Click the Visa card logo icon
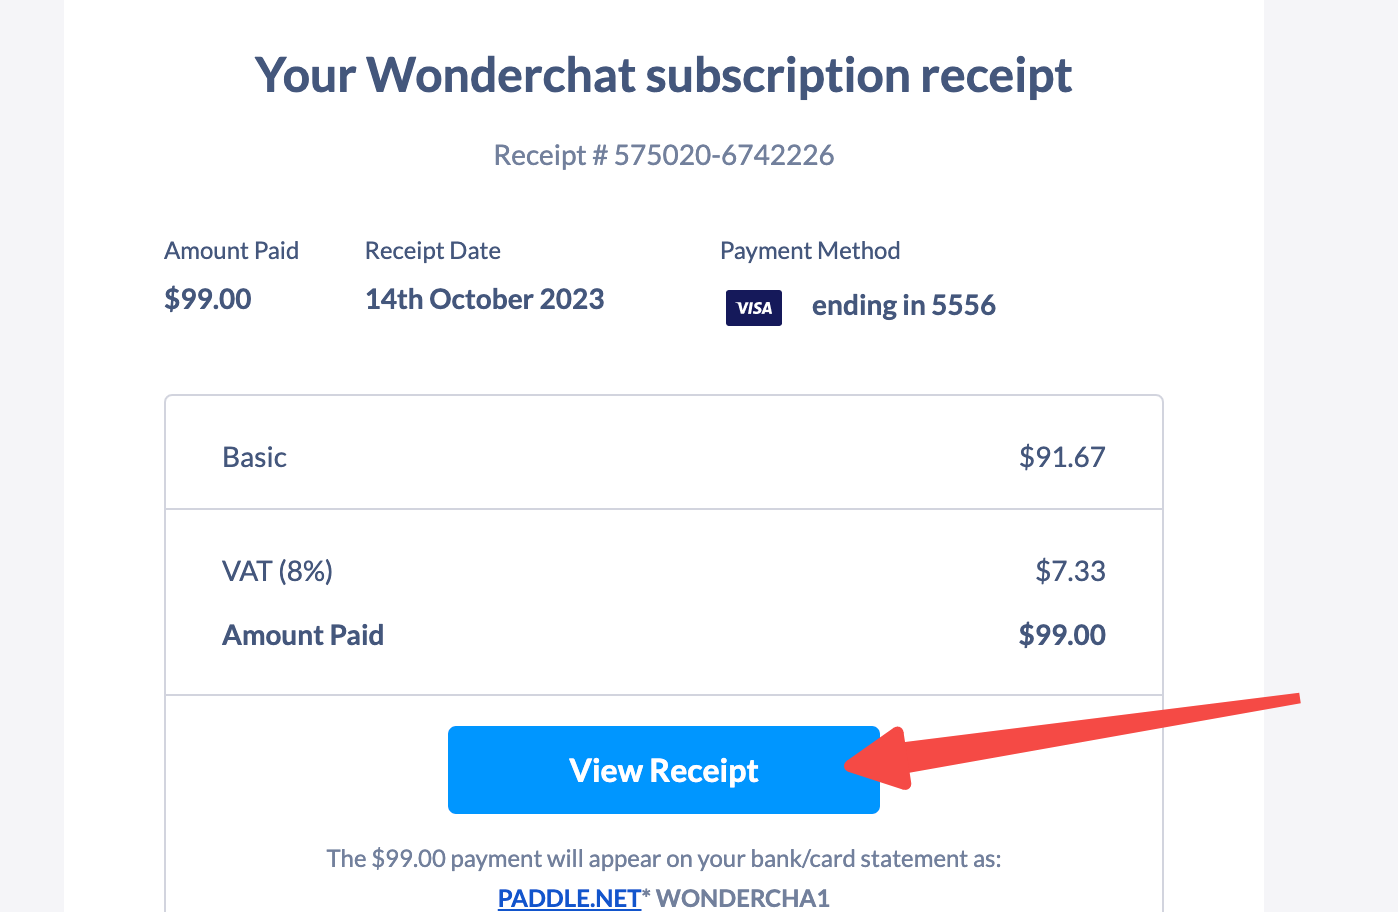 (x=754, y=308)
